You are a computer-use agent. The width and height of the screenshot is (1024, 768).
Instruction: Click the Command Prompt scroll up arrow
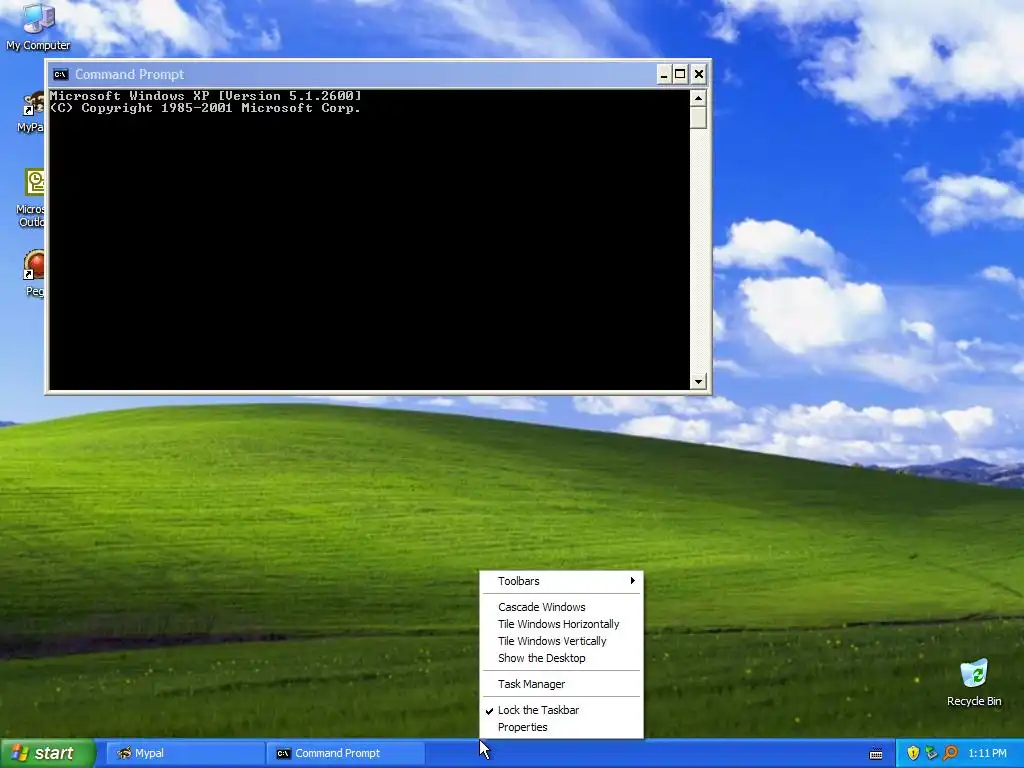698,99
